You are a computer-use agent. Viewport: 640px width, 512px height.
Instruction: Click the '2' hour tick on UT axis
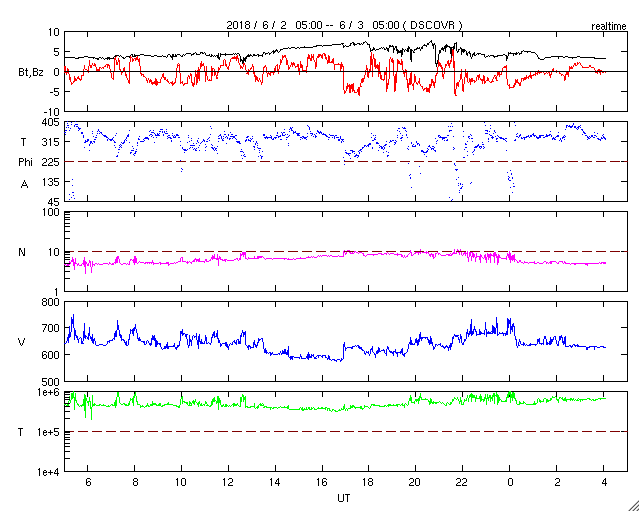click(x=557, y=483)
